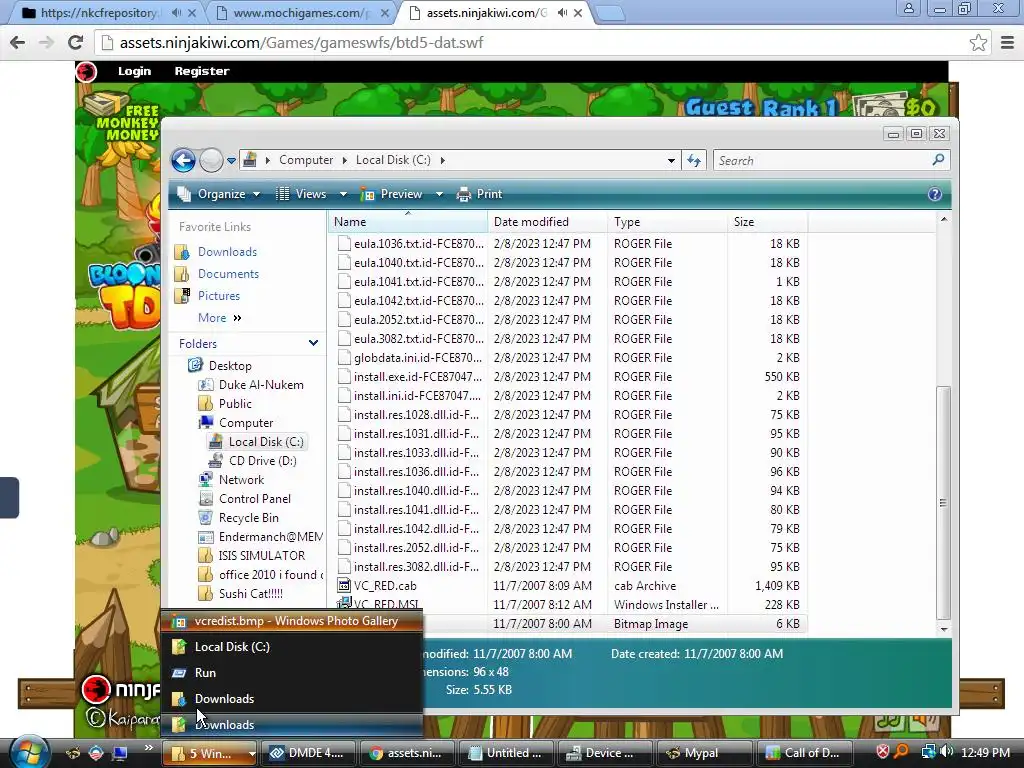Click the Preview toolbar button

[392, 194]
